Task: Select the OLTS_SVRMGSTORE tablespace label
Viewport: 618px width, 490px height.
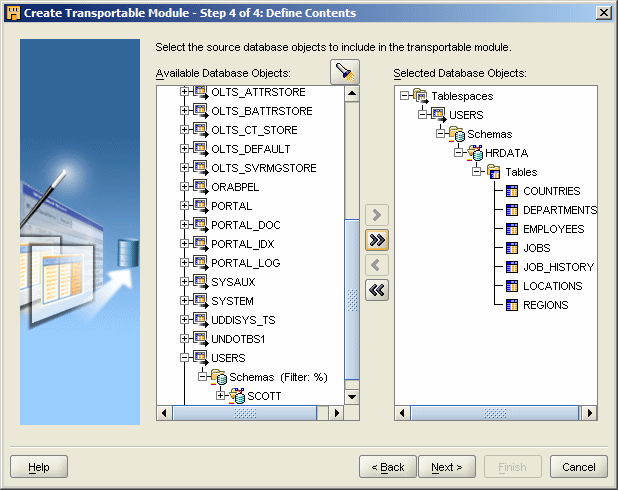Action: (264, 168)
